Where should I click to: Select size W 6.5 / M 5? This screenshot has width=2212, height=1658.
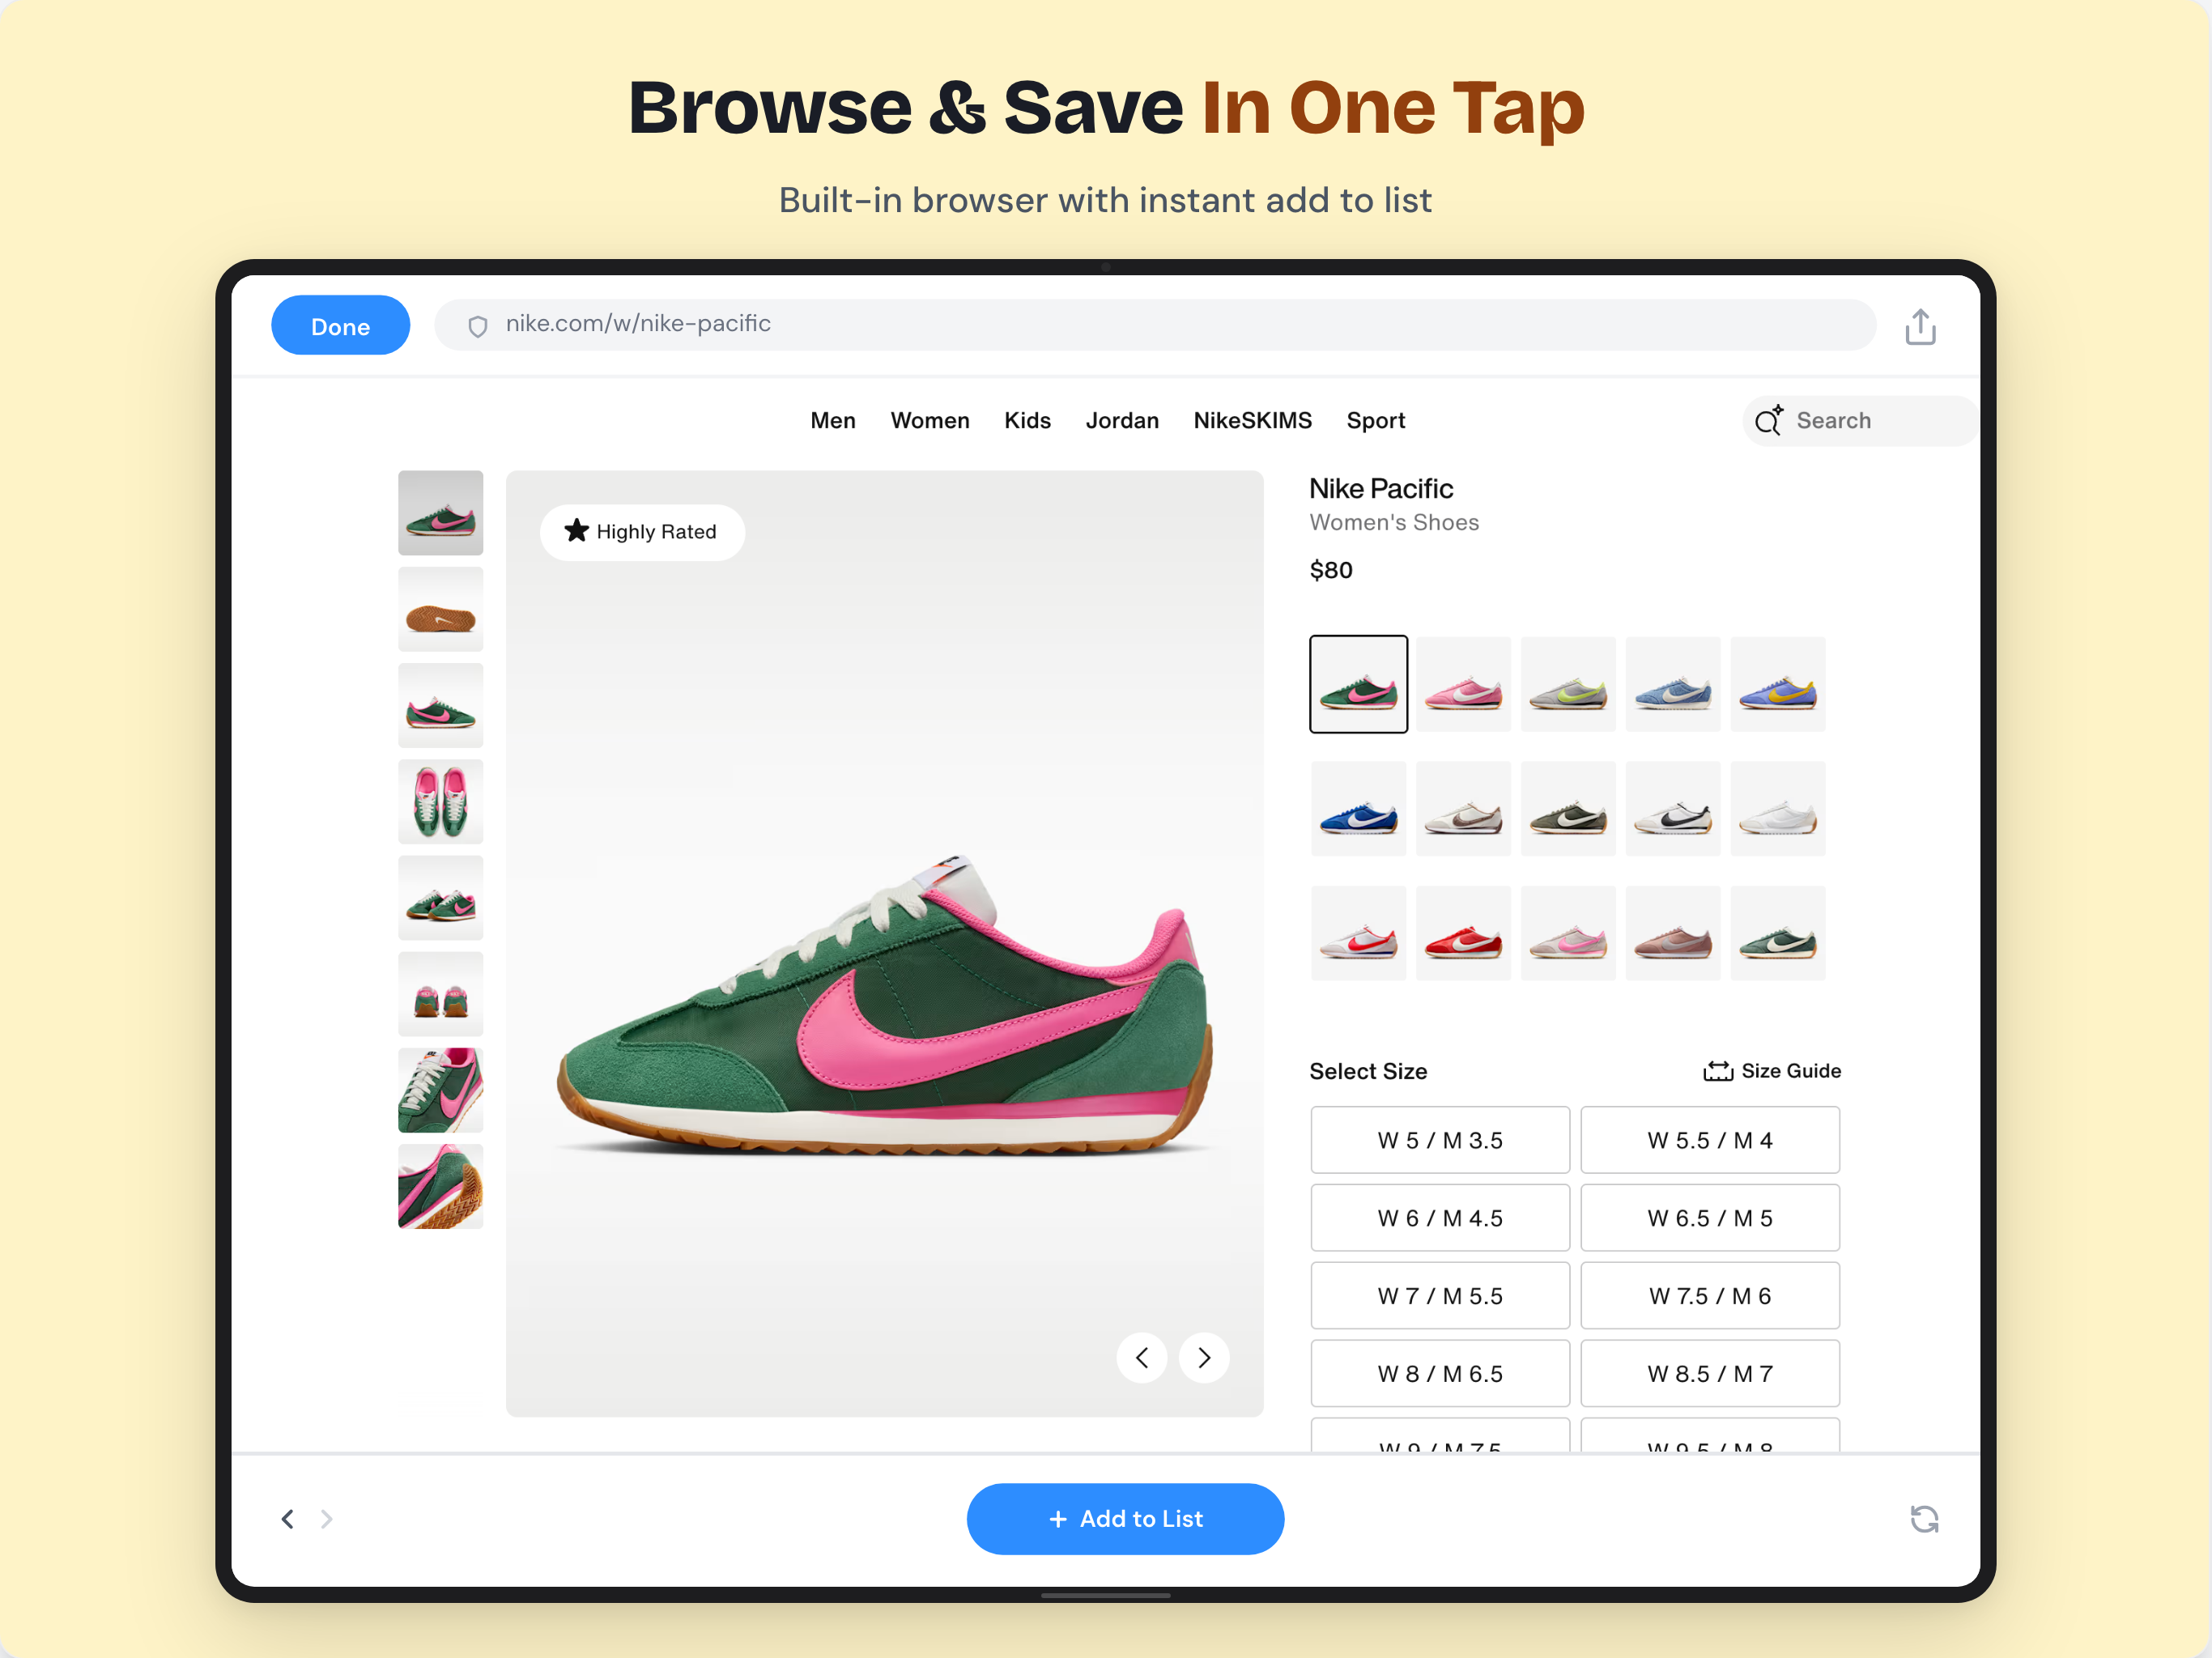coord(1710,1218)
